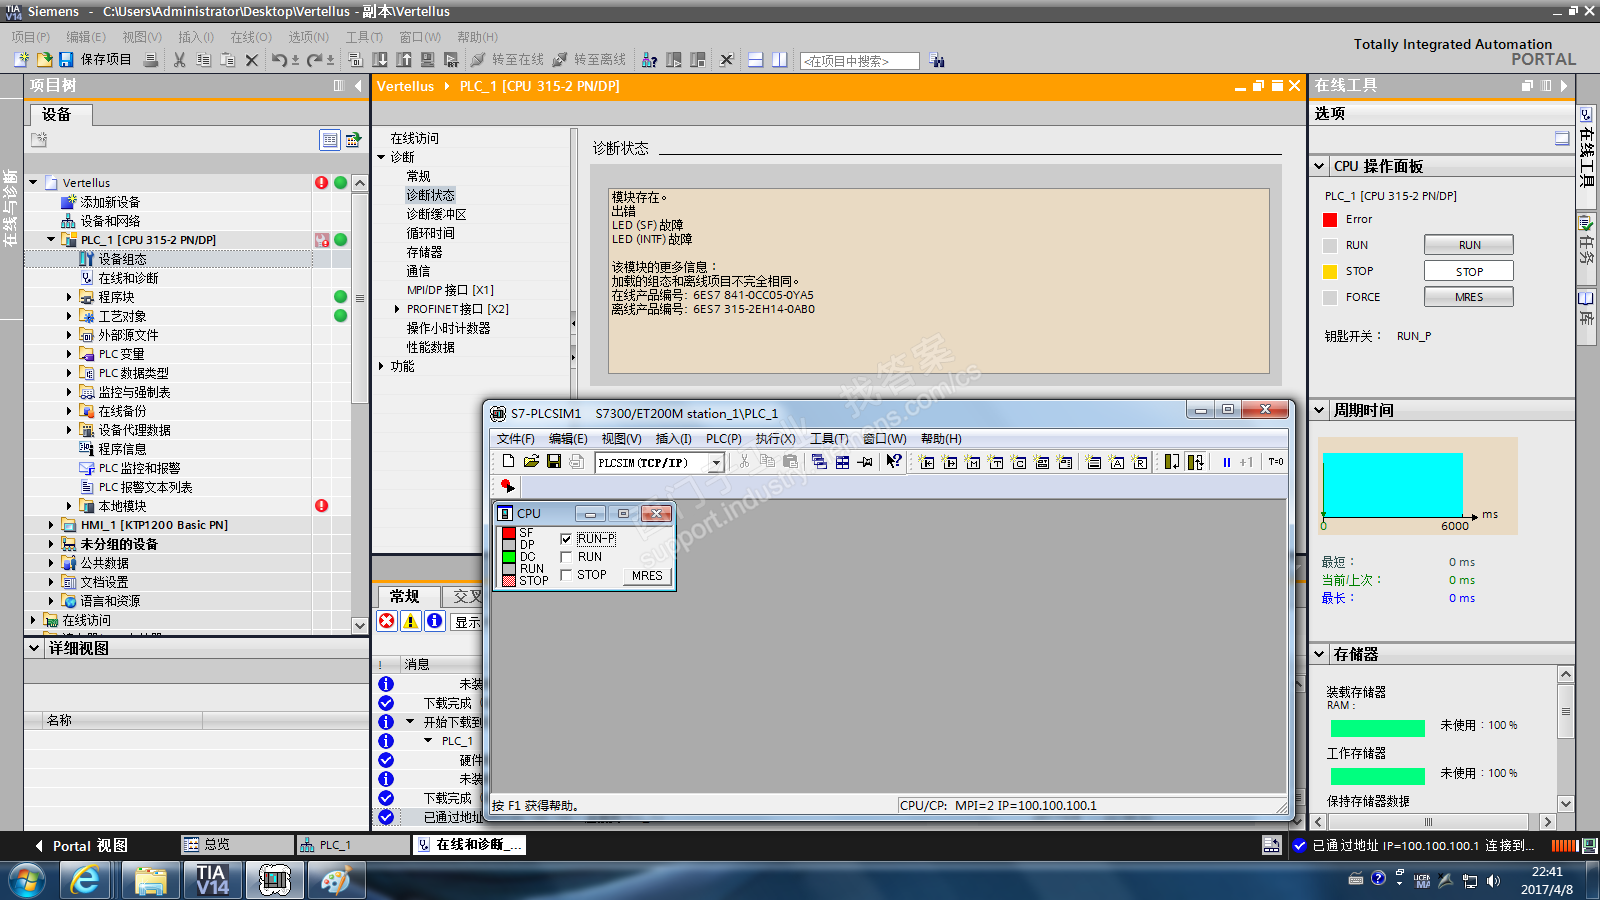This screenshot has height=900, width=1600.
Task: Click STOP button in CPU operator panel
Action: click(x=1469, y=271)
